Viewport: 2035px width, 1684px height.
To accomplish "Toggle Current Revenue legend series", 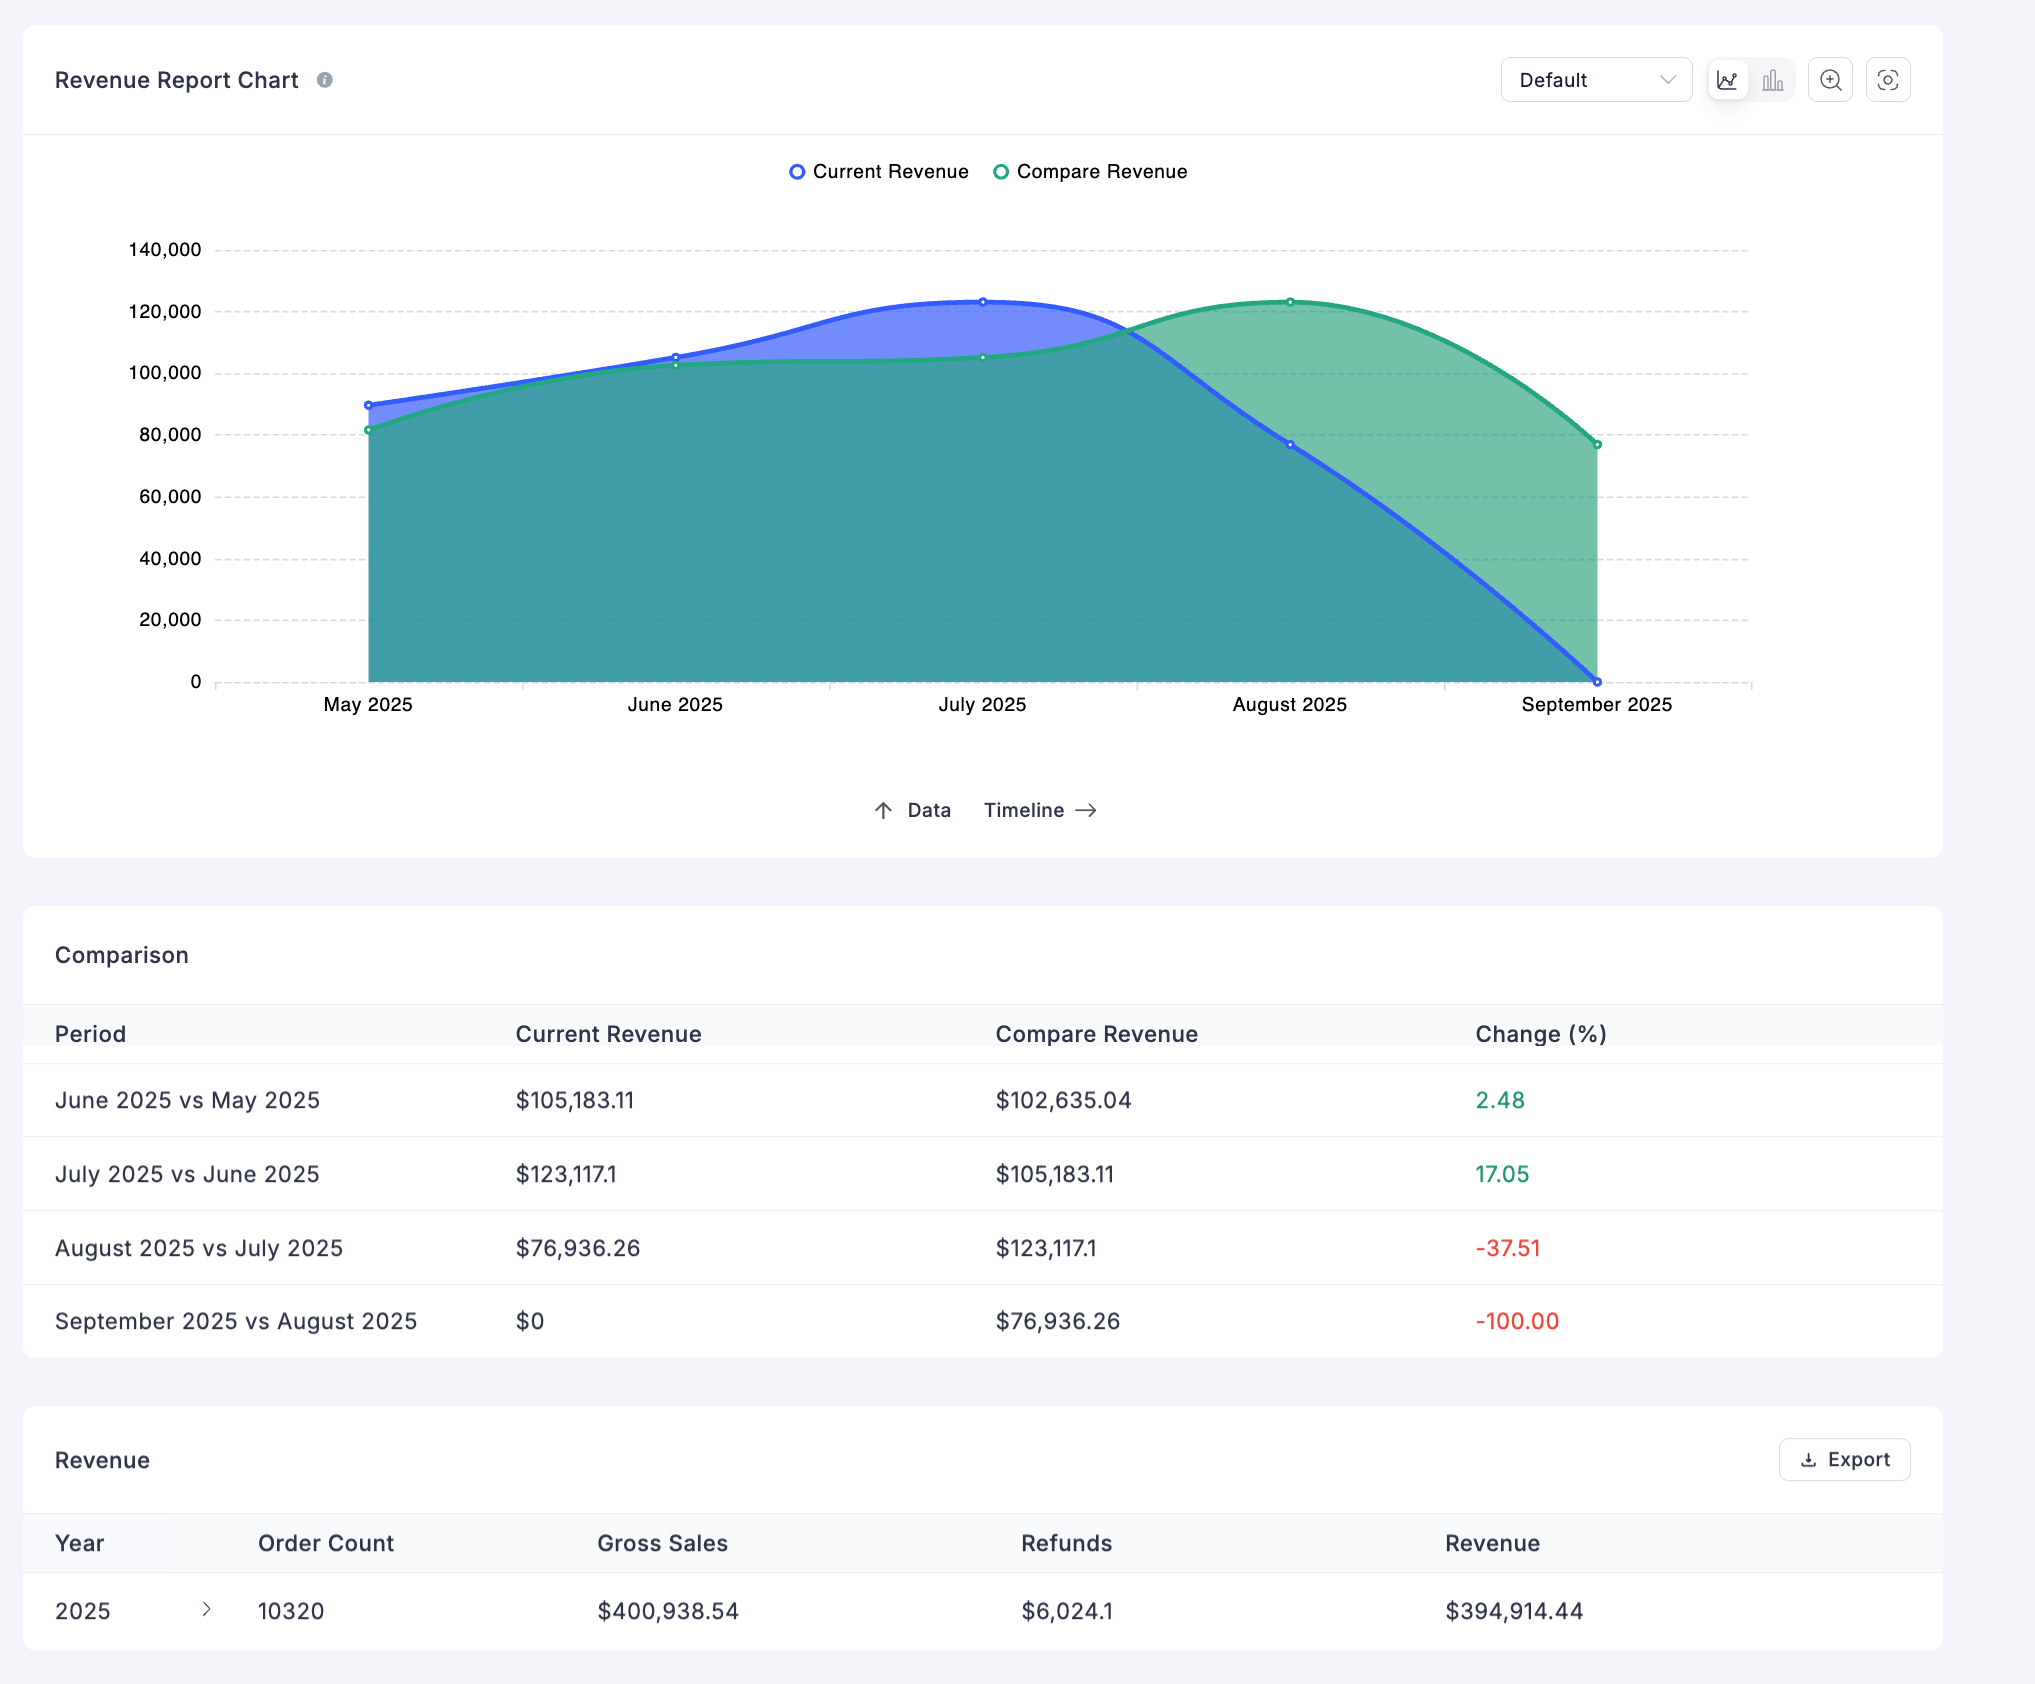I will point(879,172).
